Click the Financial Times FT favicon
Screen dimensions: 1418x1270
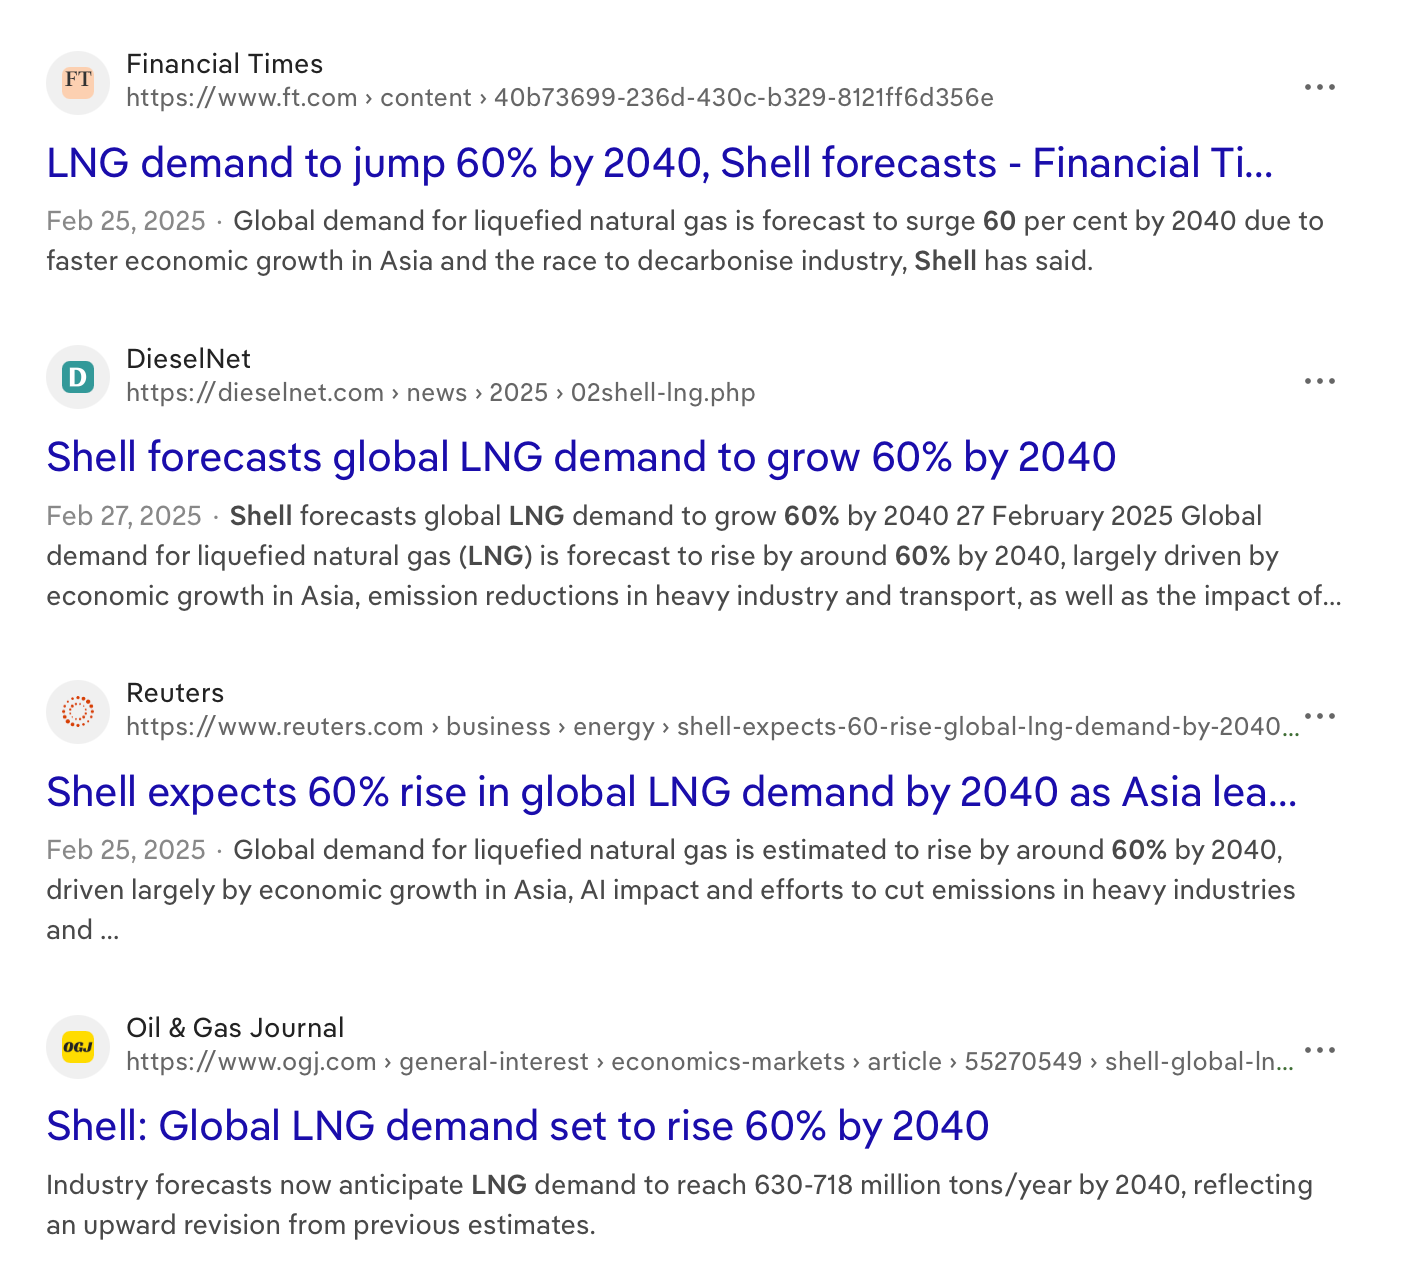[78, 82]
